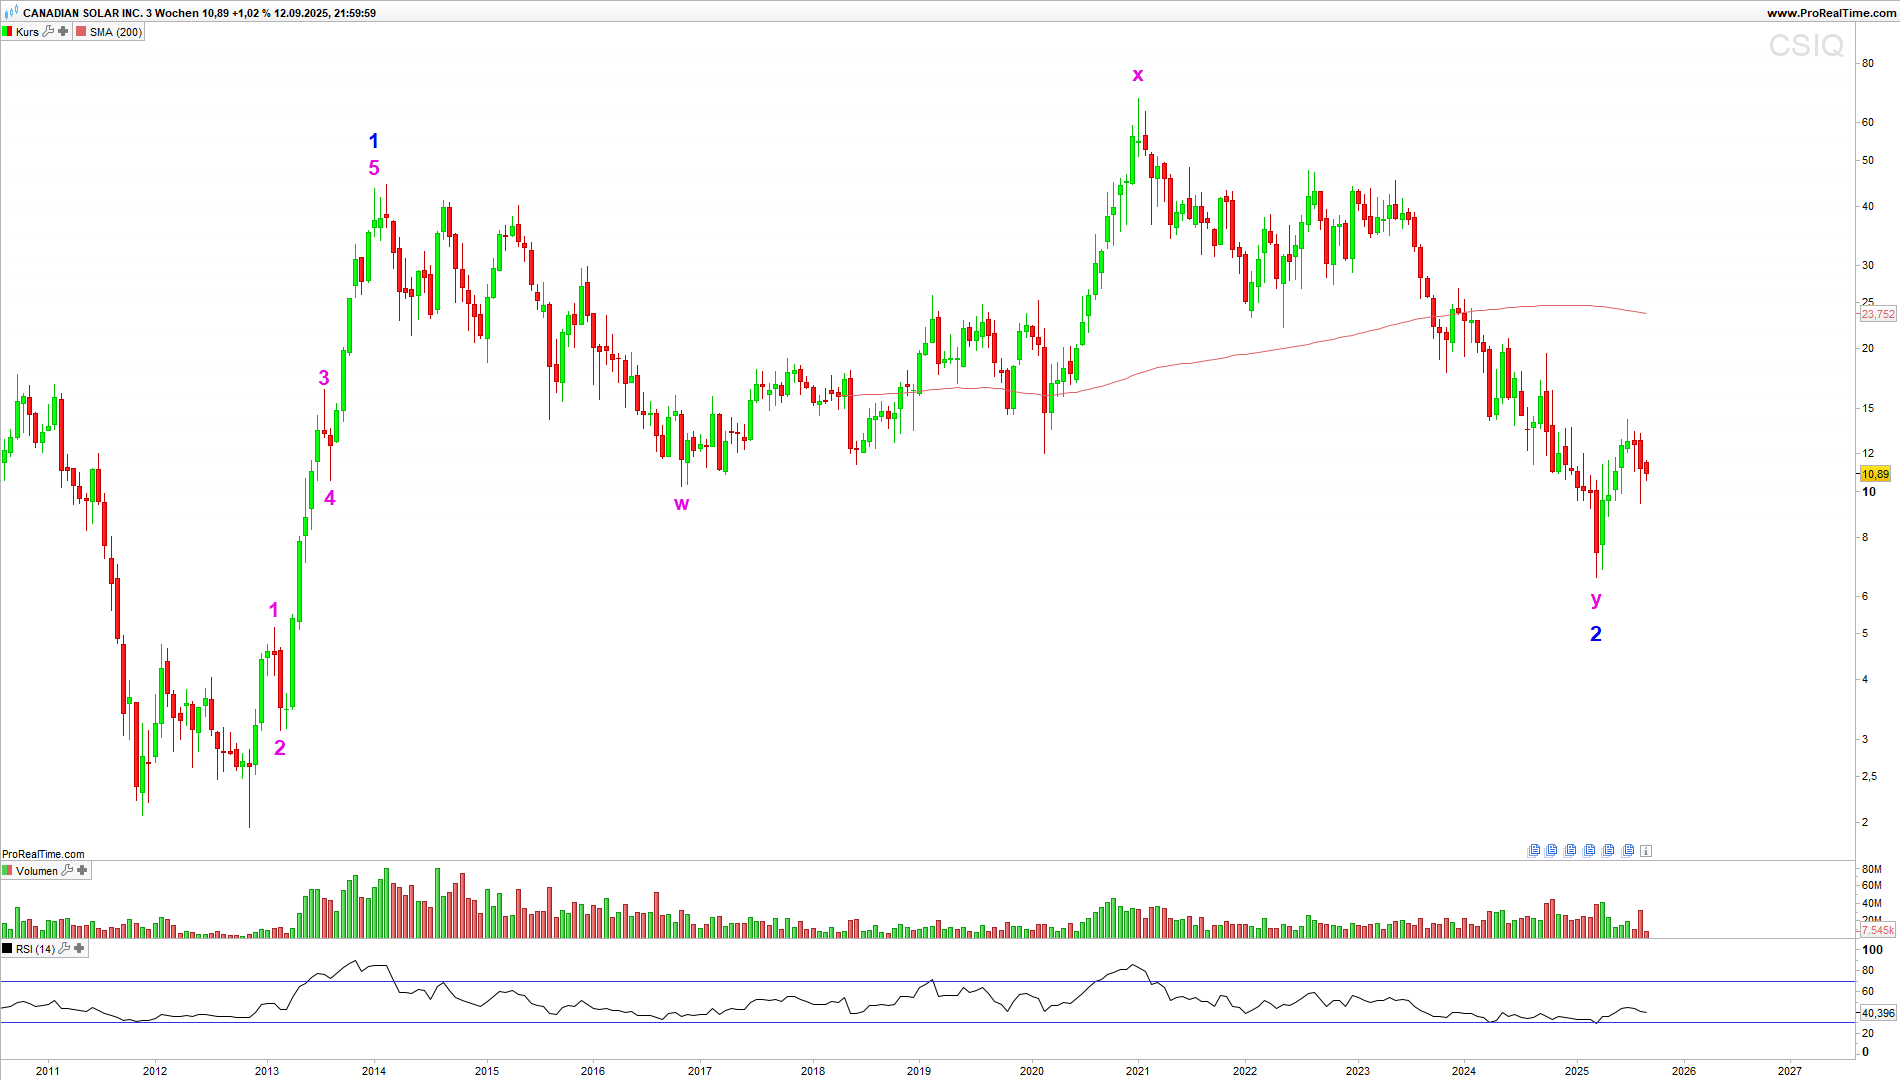Viewport: 1900px width, 1080px height.
Task: Open the www.ProRealTime.com link
Action: click(x=1830, y=13)
